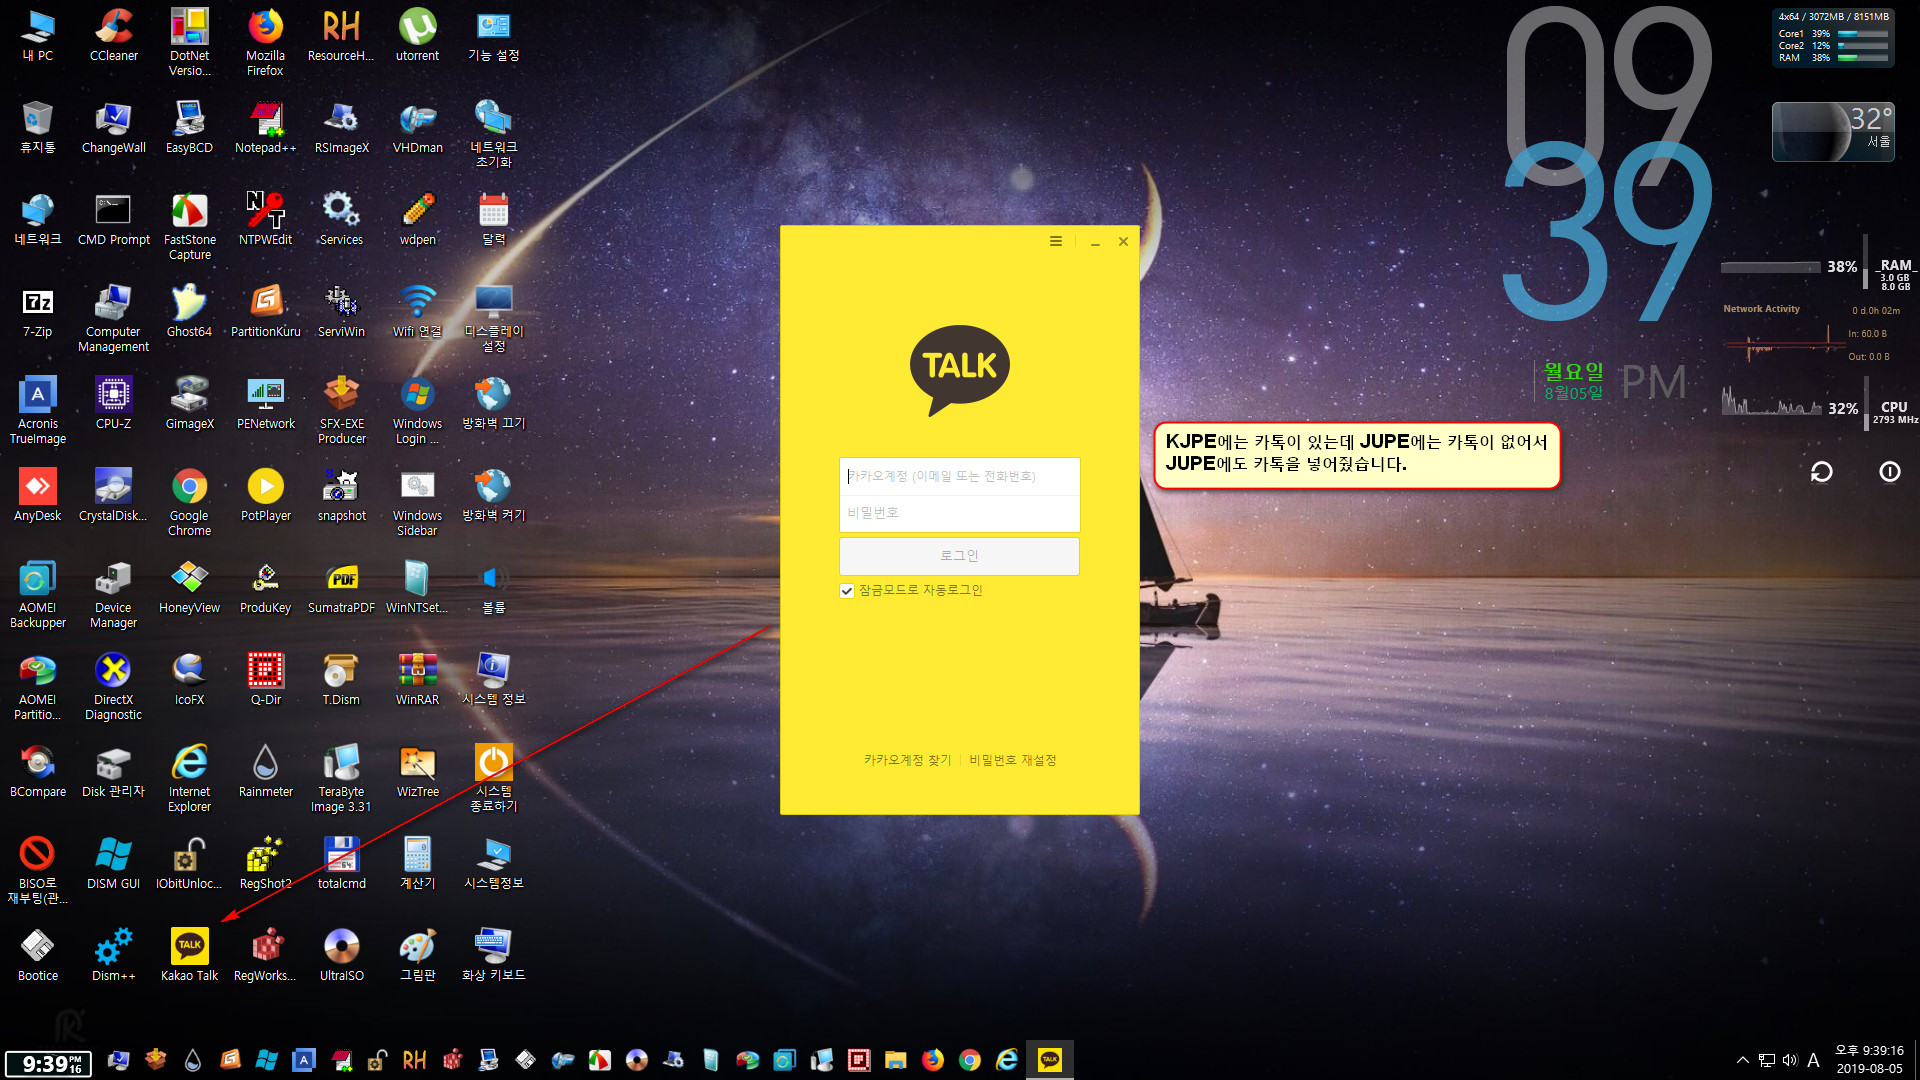Expand the system tray hidden icons
The width and height of the screenshot is (1920, 1080).
click(1742, 1060)
